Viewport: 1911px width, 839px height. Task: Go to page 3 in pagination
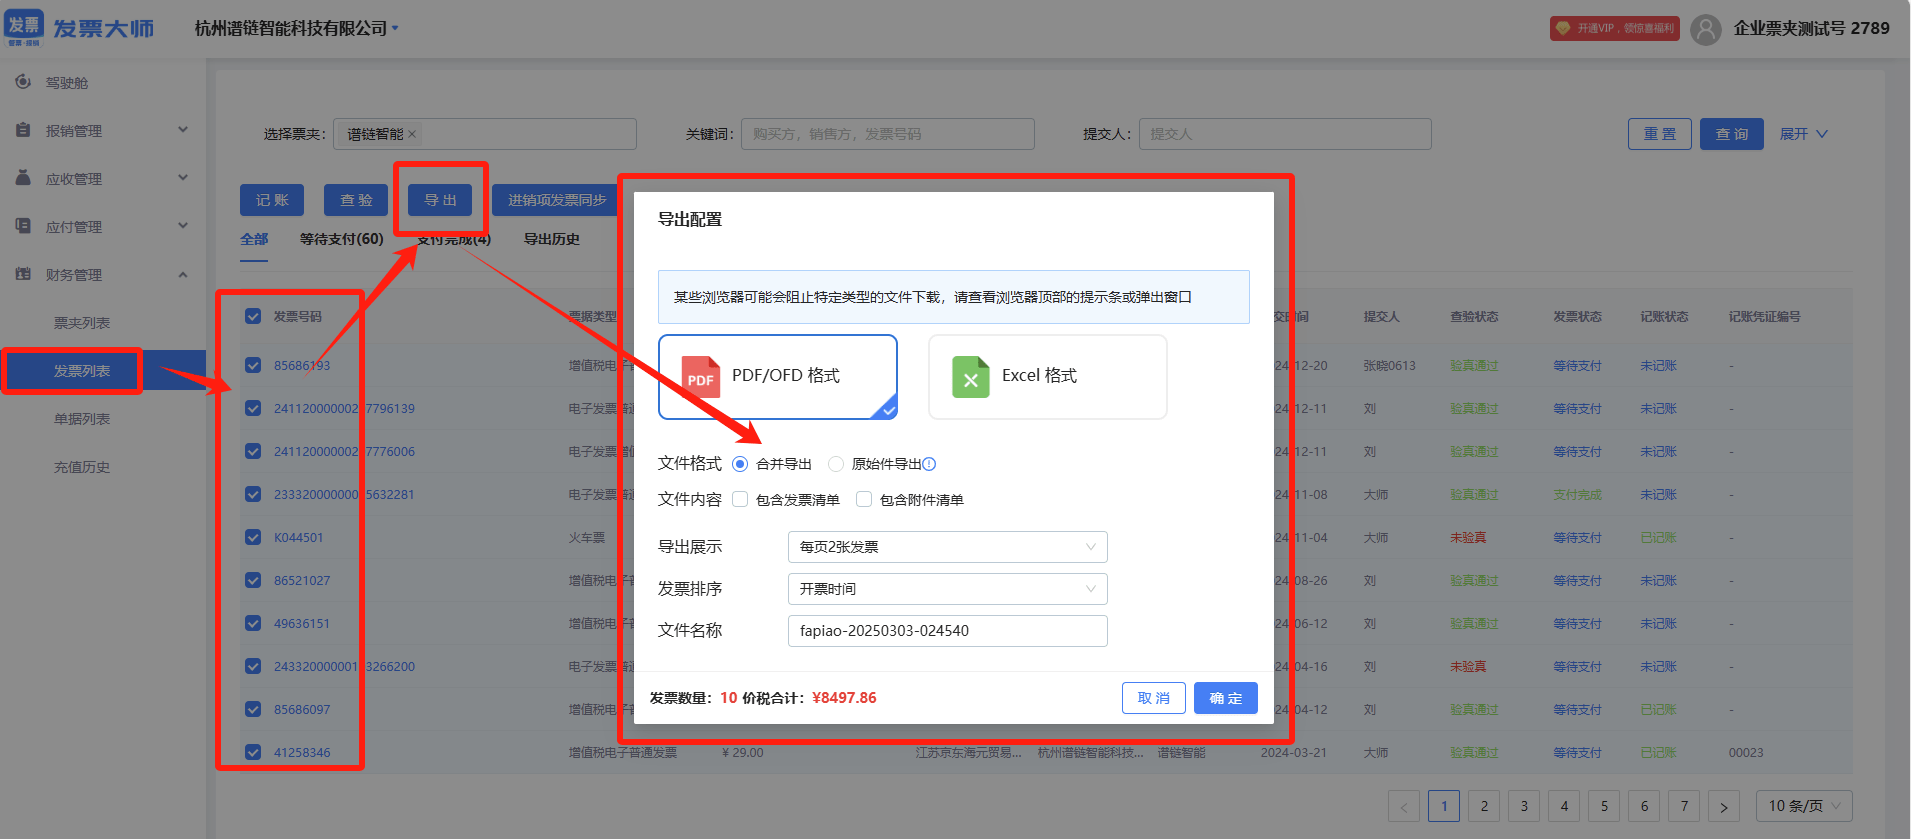click(x=1524, y=806)
